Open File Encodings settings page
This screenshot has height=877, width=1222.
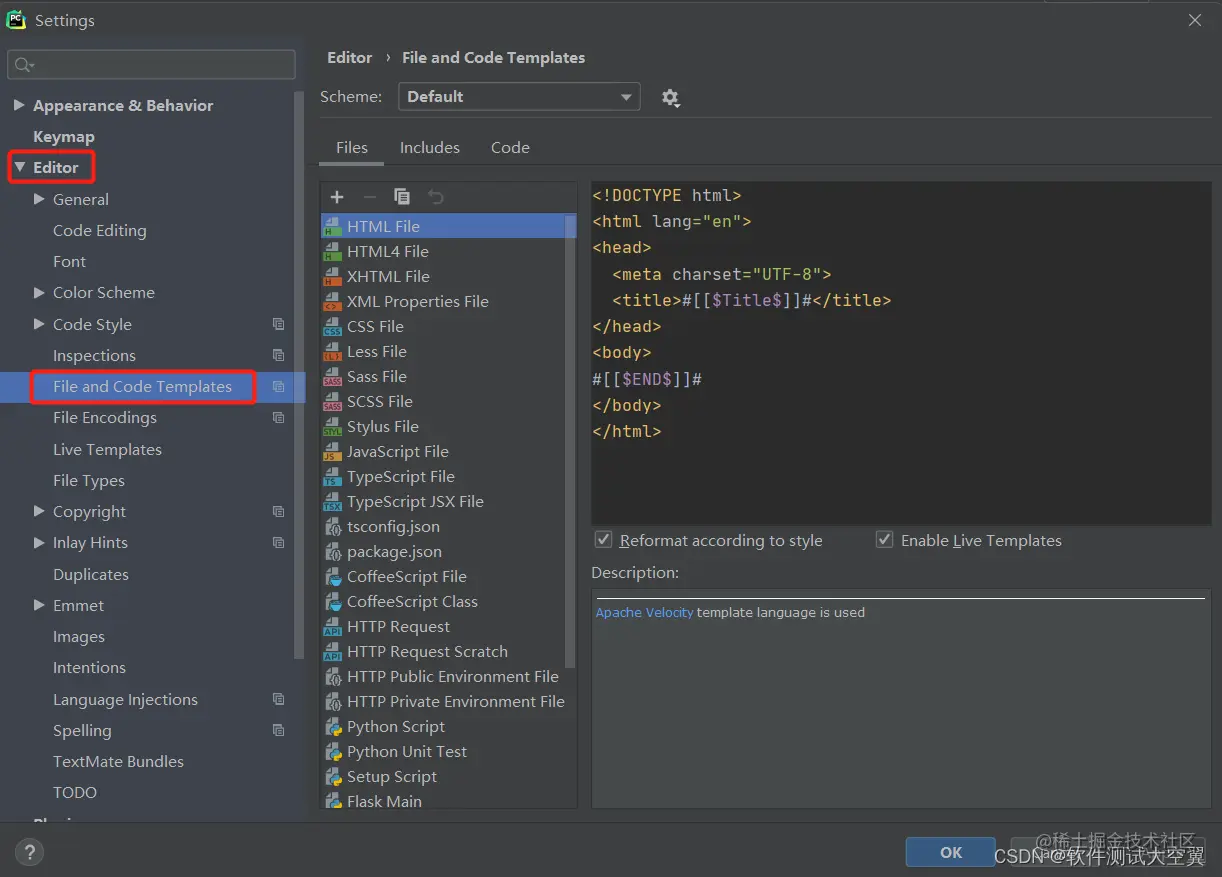pyautogui.click(x=105, y=418)
